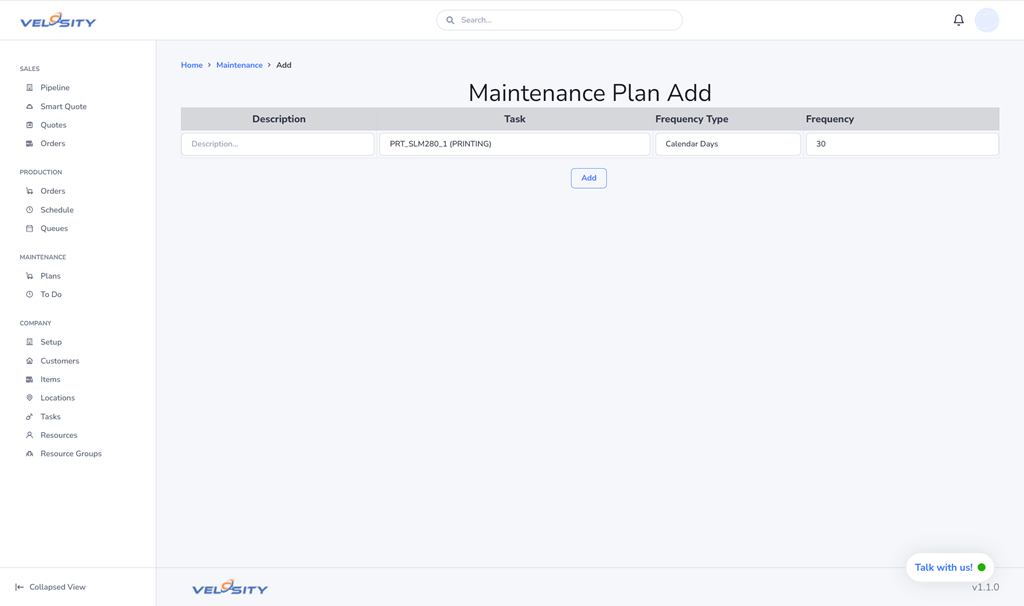Click the Resource Groups icon
The height and width of the screenshot is (606, 1024).
29,454
